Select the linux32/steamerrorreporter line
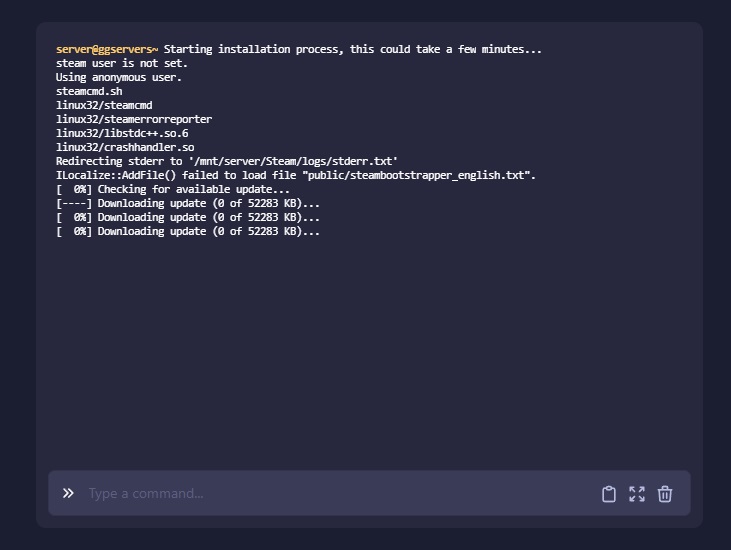Viewport: 731px width, 550px height. (x=134, y=119)
